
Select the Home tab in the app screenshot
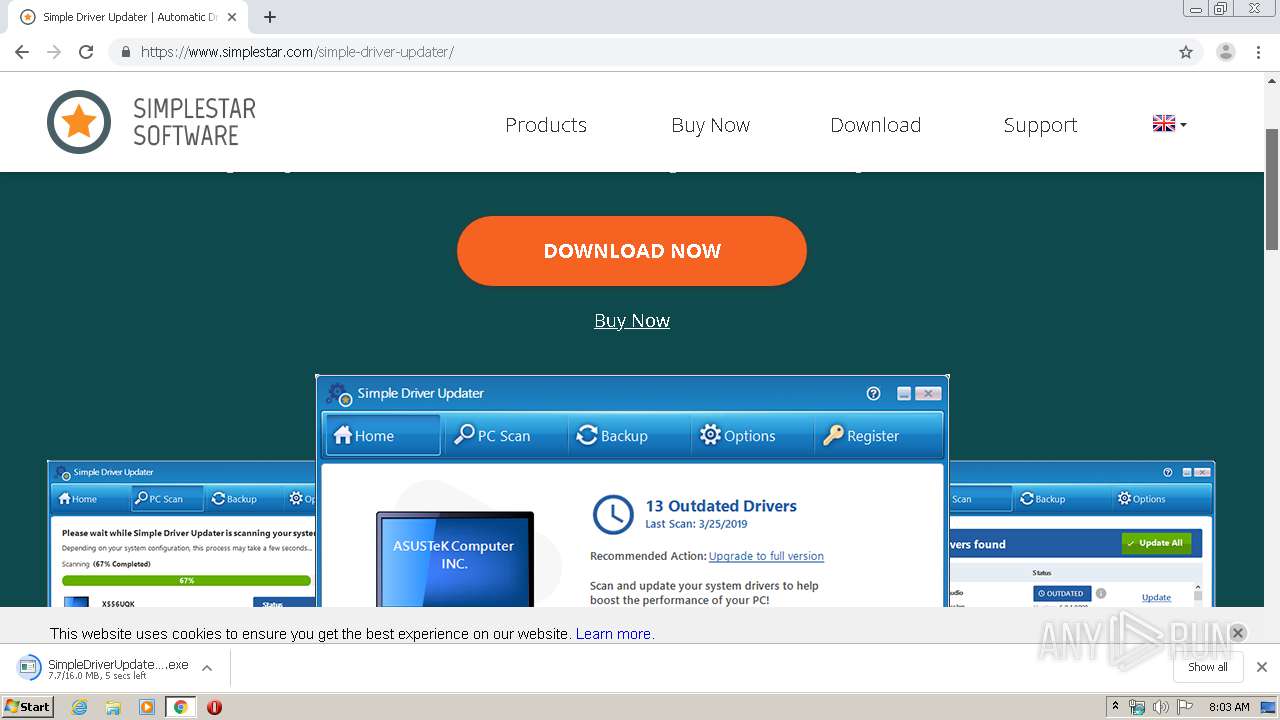coord(382,435)
